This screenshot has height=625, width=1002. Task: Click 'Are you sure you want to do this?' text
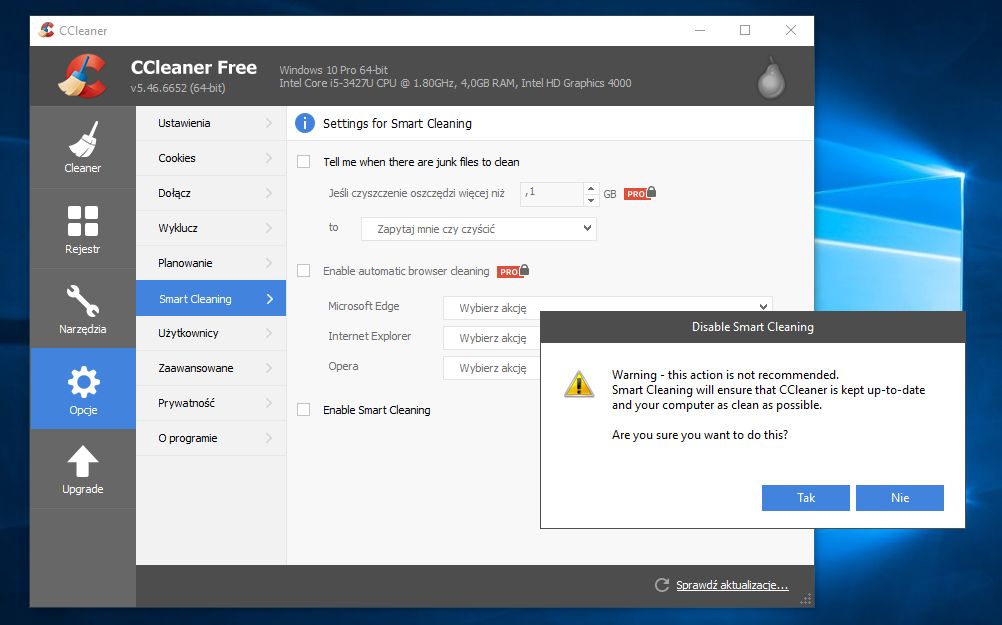(x=700, y=435)
